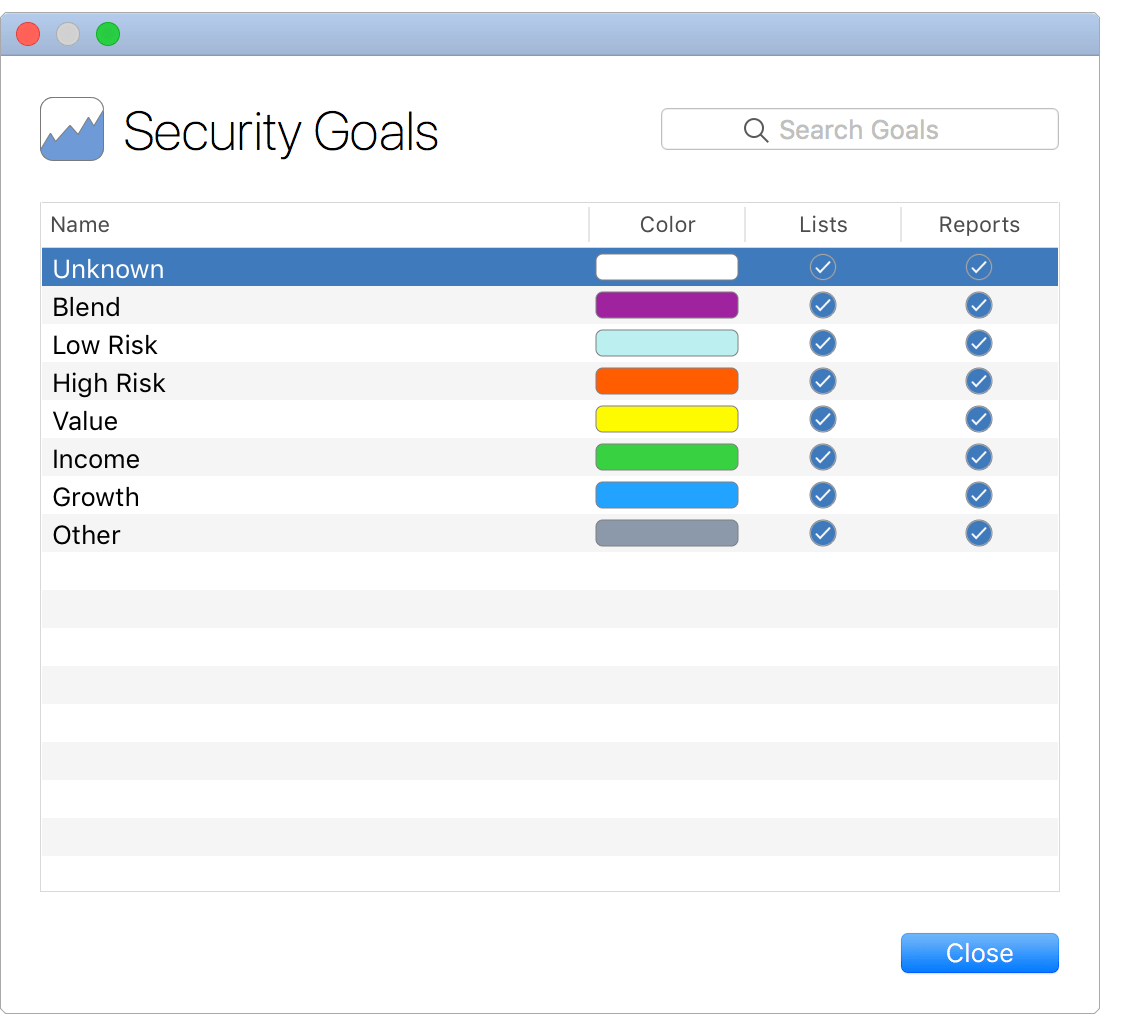Toggle the Lists checkbox for Blend
The width and height of the screenshot is (1125, 1025).
(x=823, y=305)
